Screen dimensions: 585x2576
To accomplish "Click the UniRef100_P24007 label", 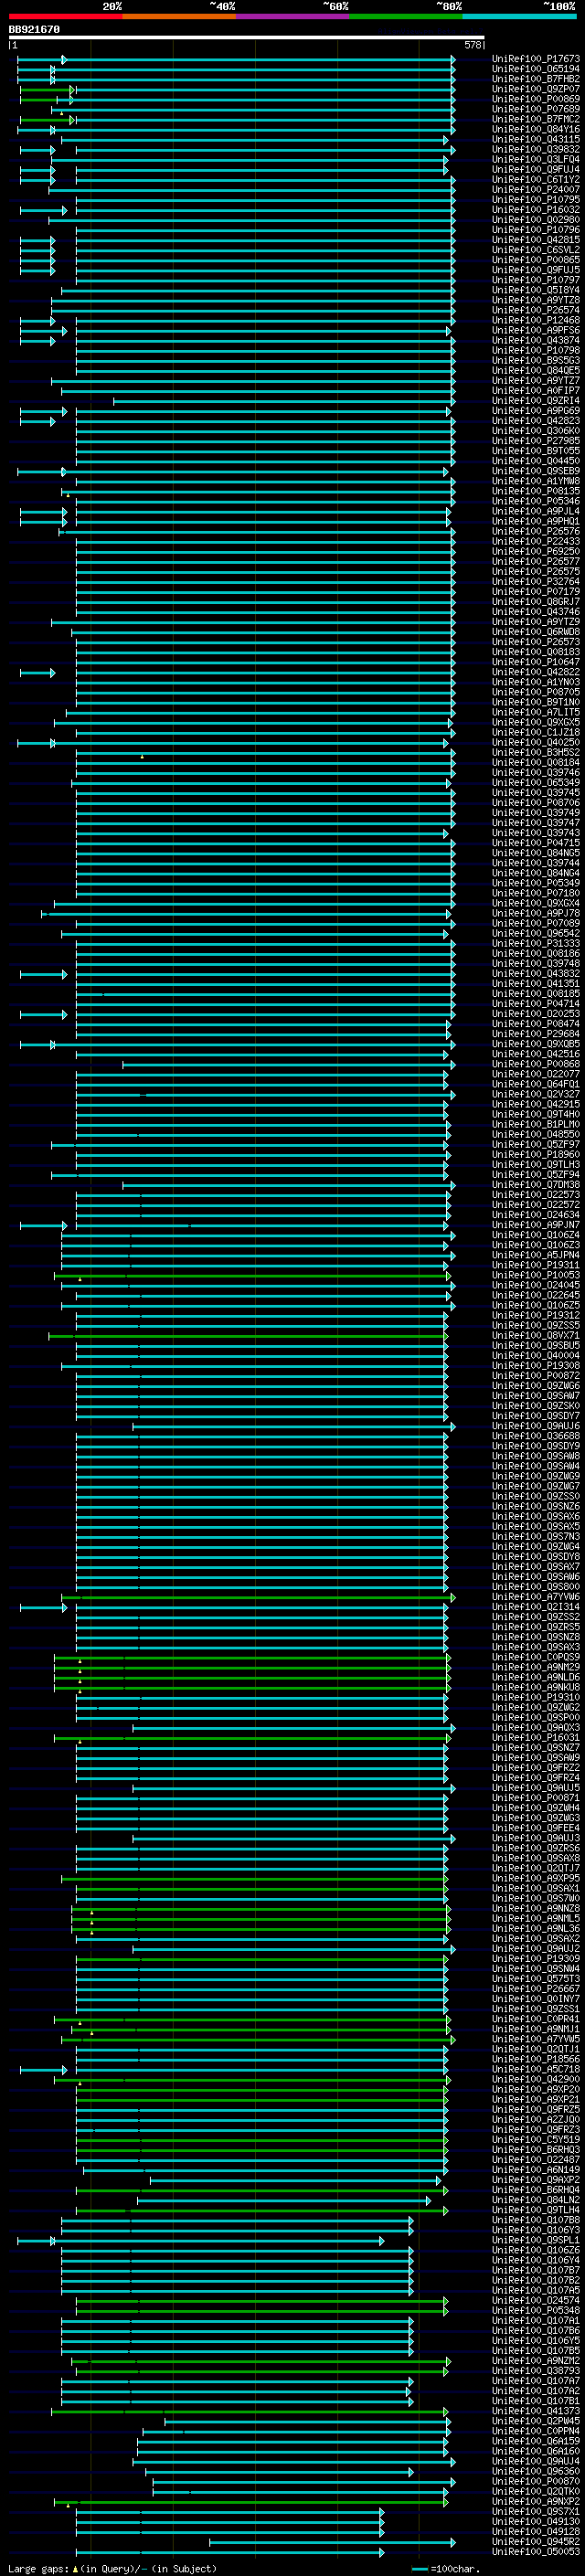I will click(x=535, y=189).
